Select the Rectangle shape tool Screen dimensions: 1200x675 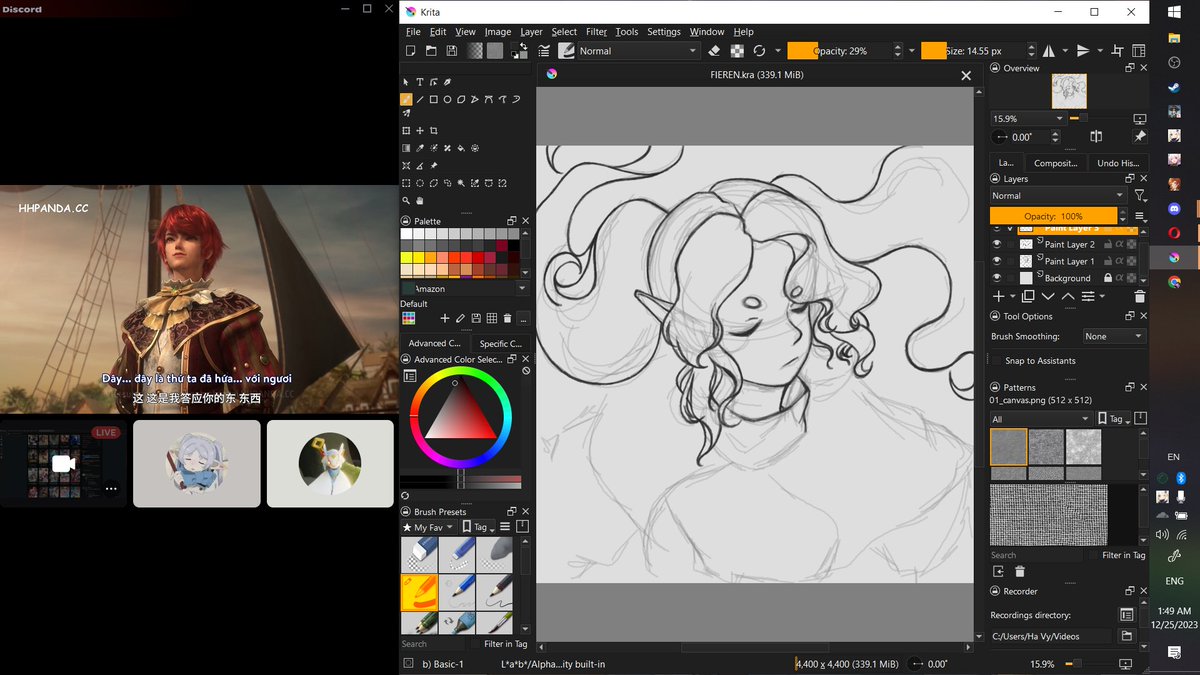click(x=433, y=99)
